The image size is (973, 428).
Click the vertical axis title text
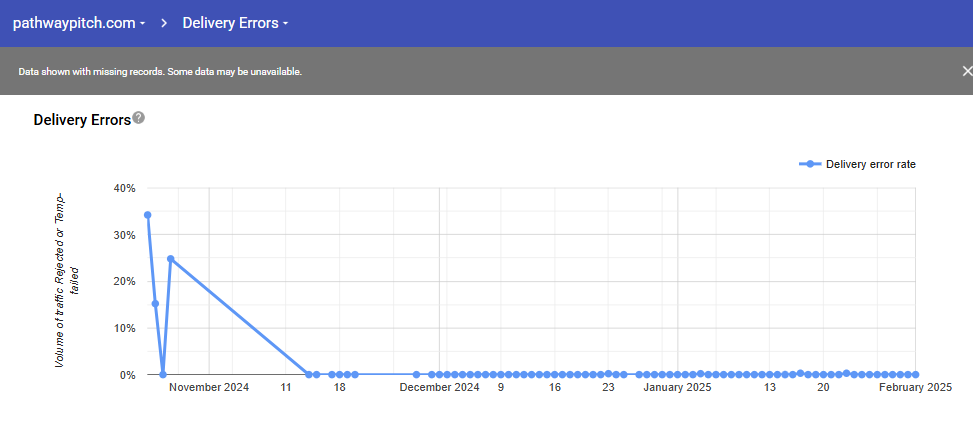click(66, 280)
